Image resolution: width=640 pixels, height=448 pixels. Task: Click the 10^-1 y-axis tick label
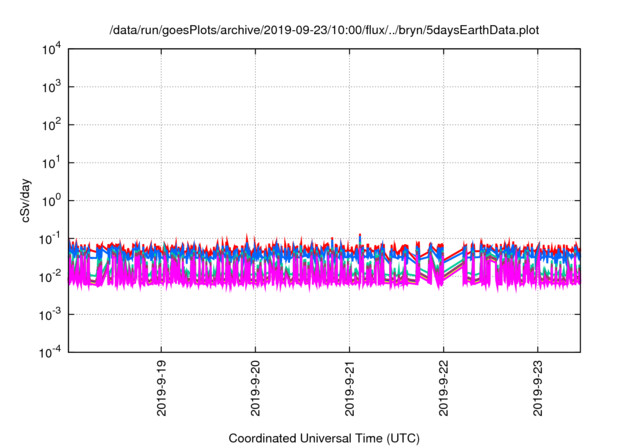pyautogui.click(x=50, y=239)
